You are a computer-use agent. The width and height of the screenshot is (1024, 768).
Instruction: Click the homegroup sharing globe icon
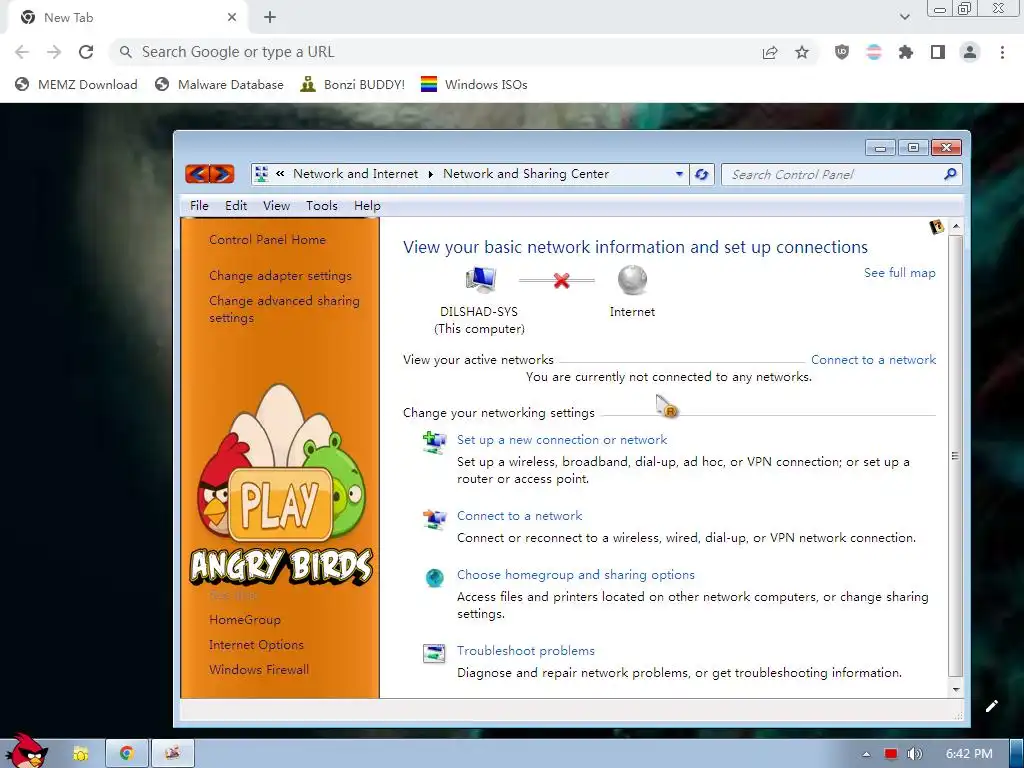[x=434, y=577]
